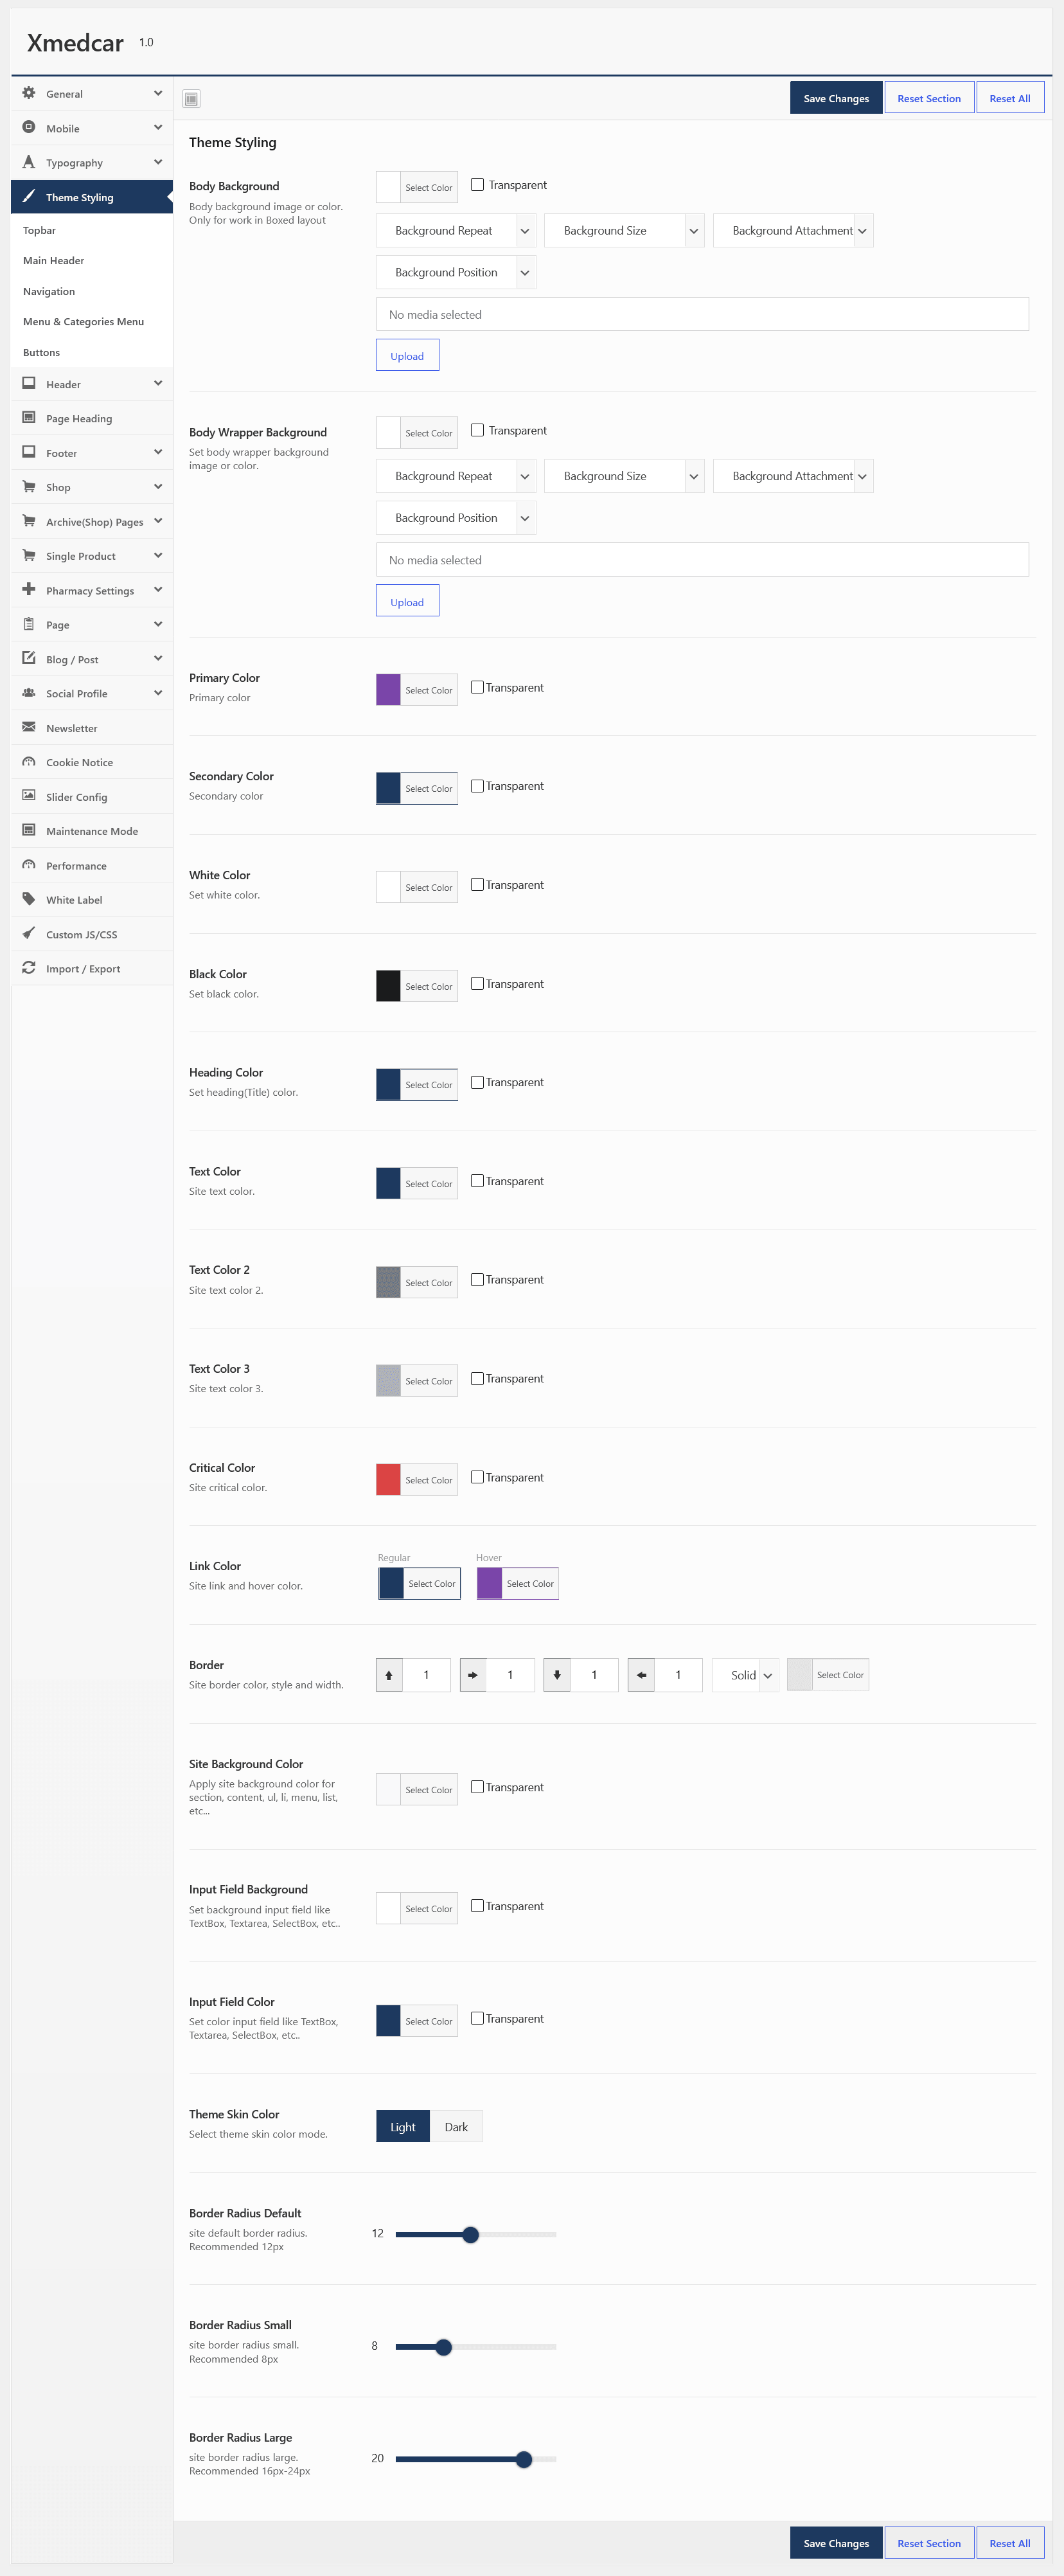Open Body Background Size dropdown

(x=625, y=231)
